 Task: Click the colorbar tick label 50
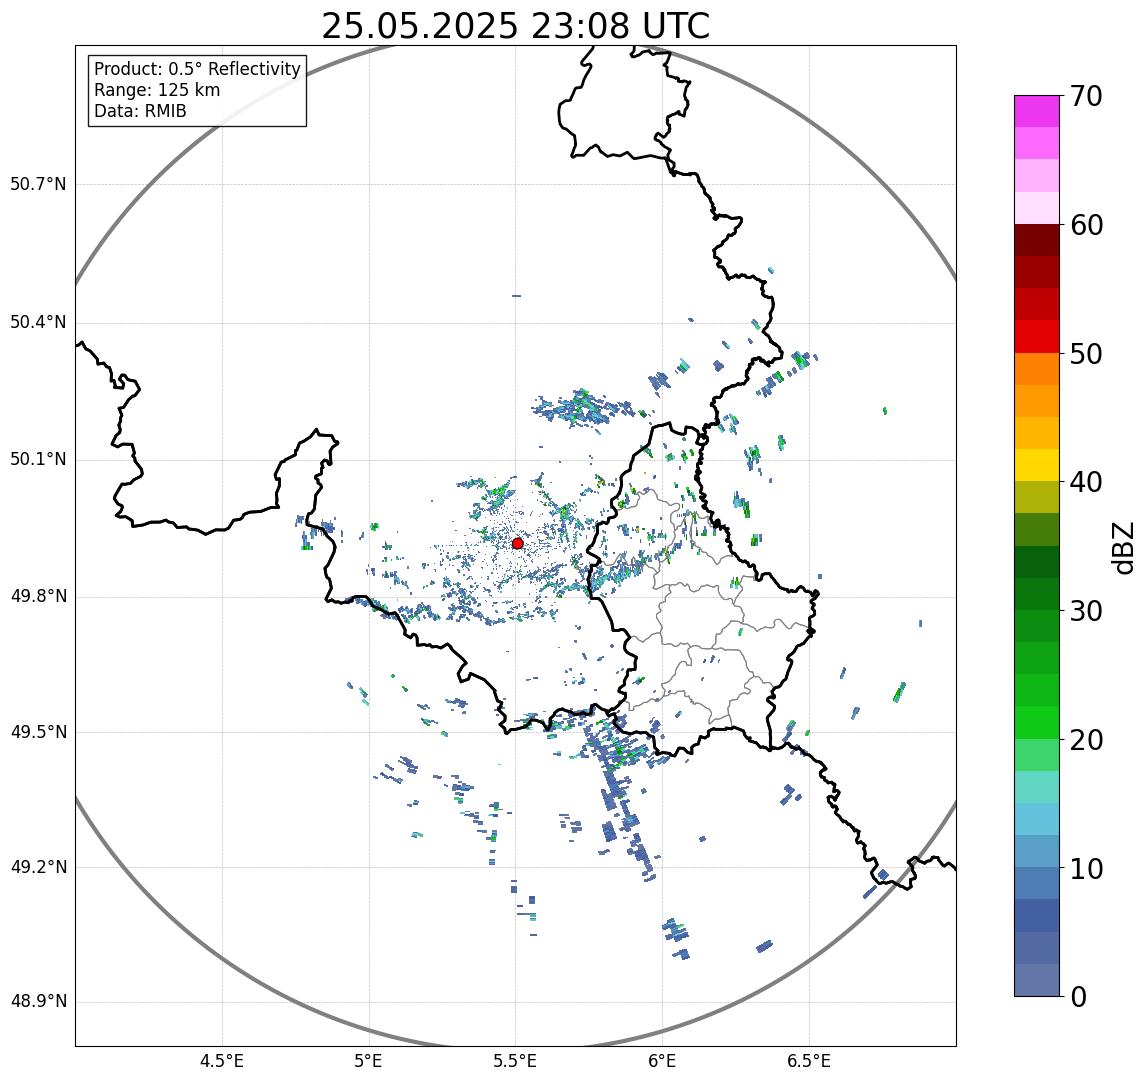click(x=1086, y=354)
